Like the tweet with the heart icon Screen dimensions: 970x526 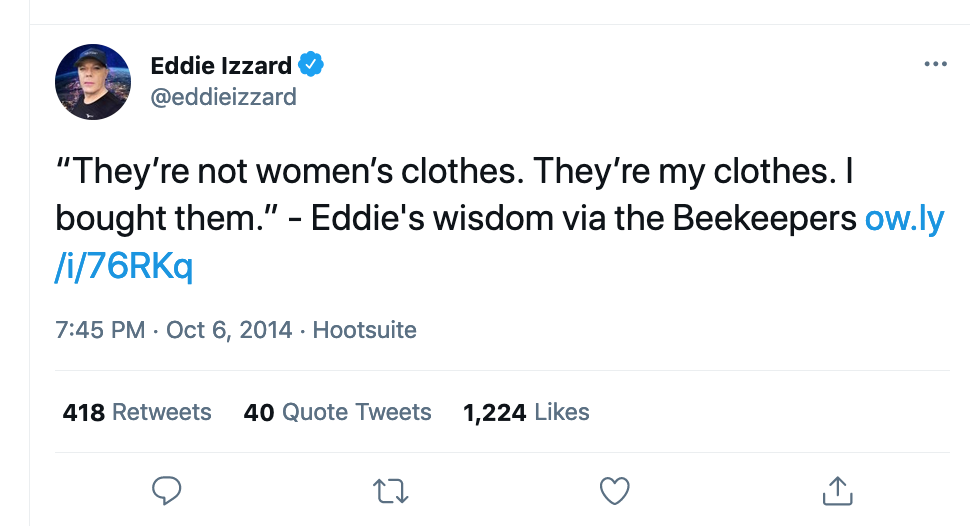(614, 489)
